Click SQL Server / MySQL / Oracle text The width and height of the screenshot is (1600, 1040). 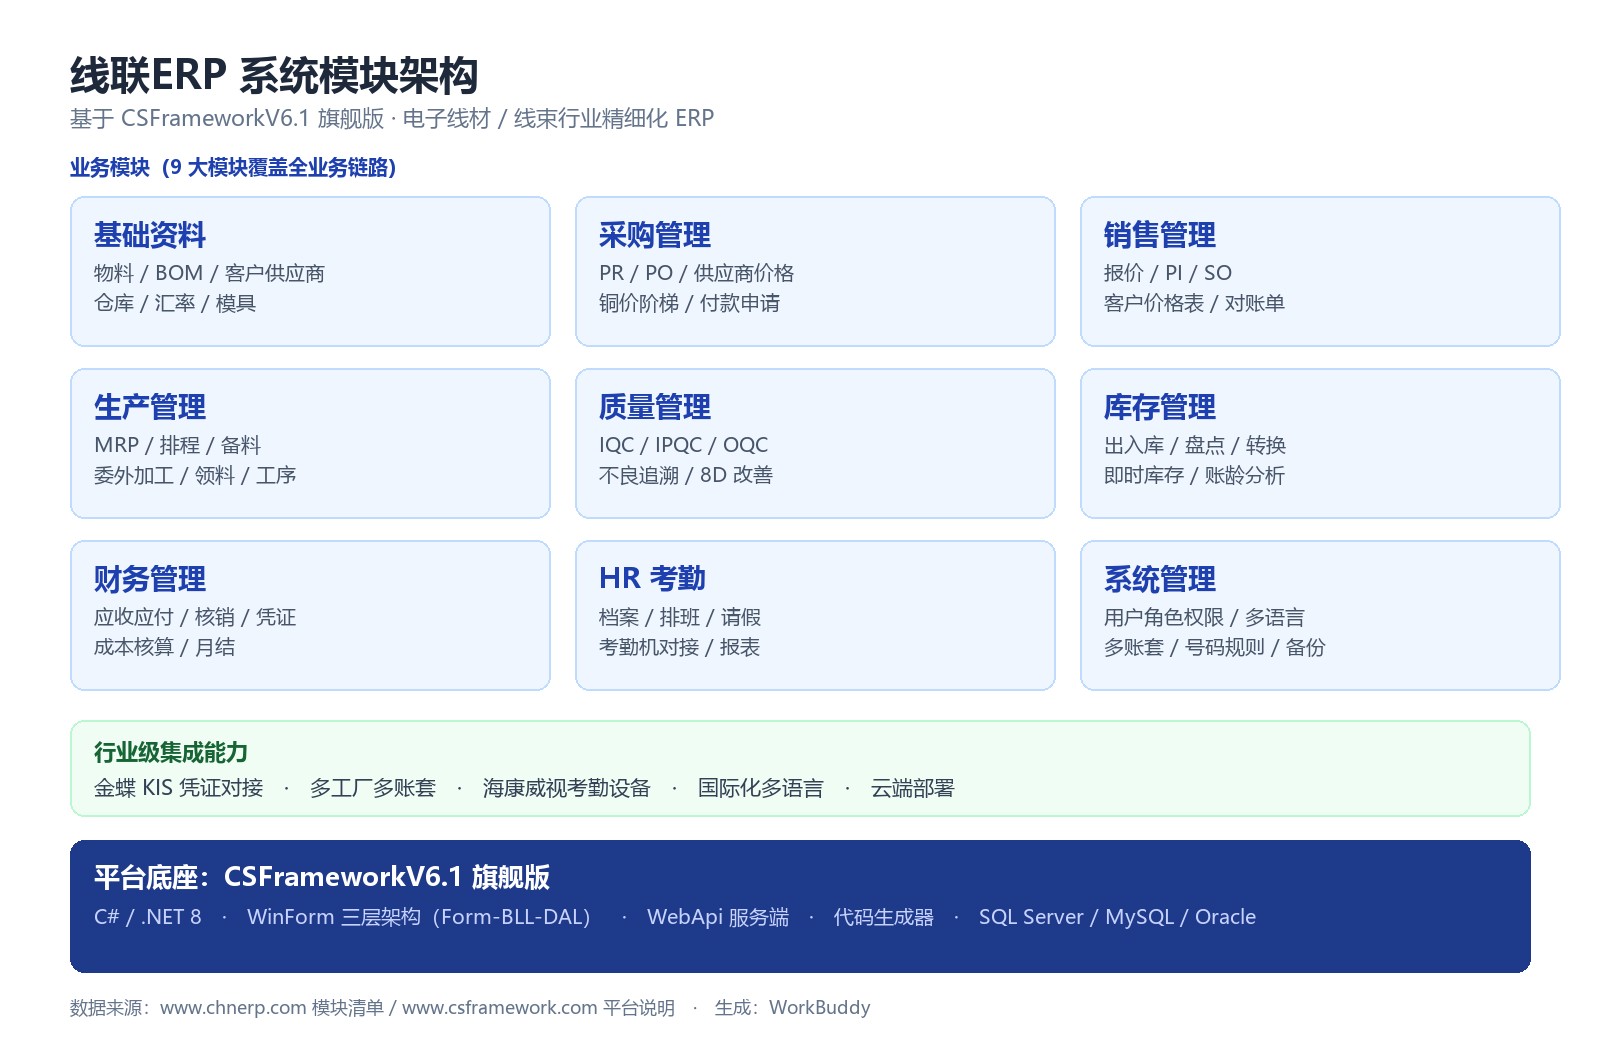1117,917
